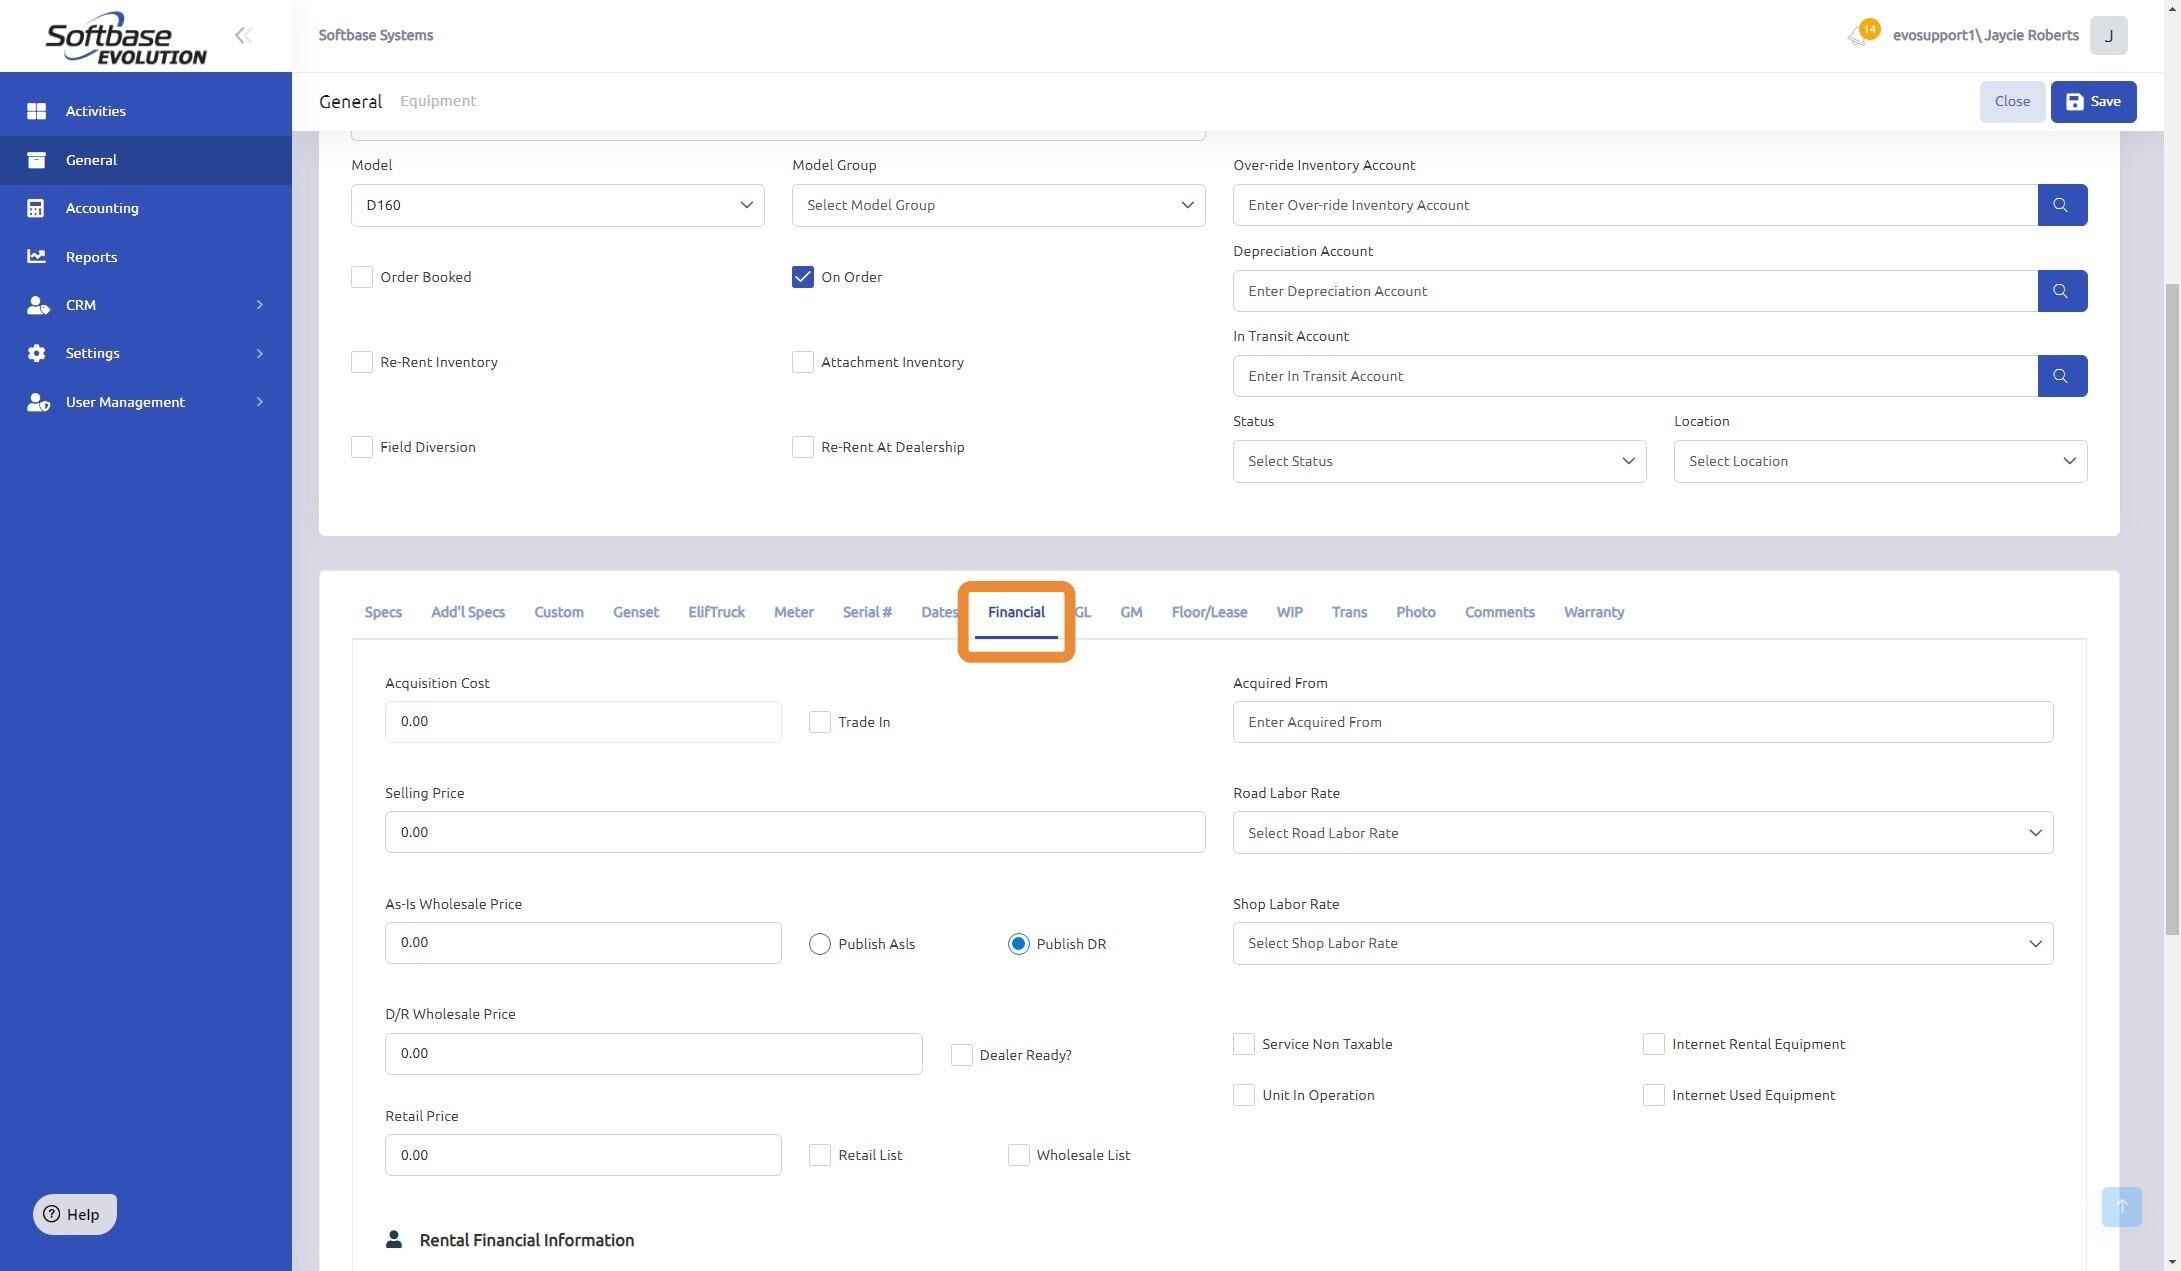This screenshot has width=2181, height=1271.
Task: Click the Save button
Action: pyautogui.click(x=2092, y=102)
